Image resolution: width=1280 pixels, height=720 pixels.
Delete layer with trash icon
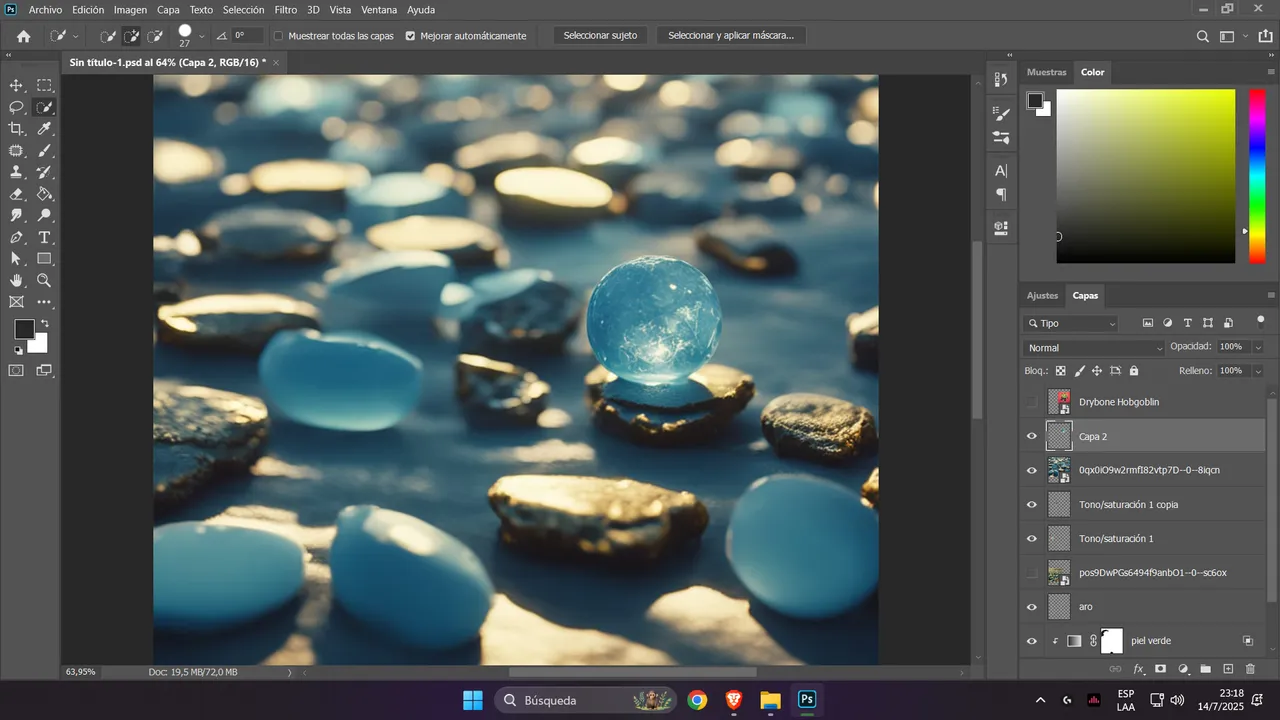pyautogui.click(x=1250, y=668)
